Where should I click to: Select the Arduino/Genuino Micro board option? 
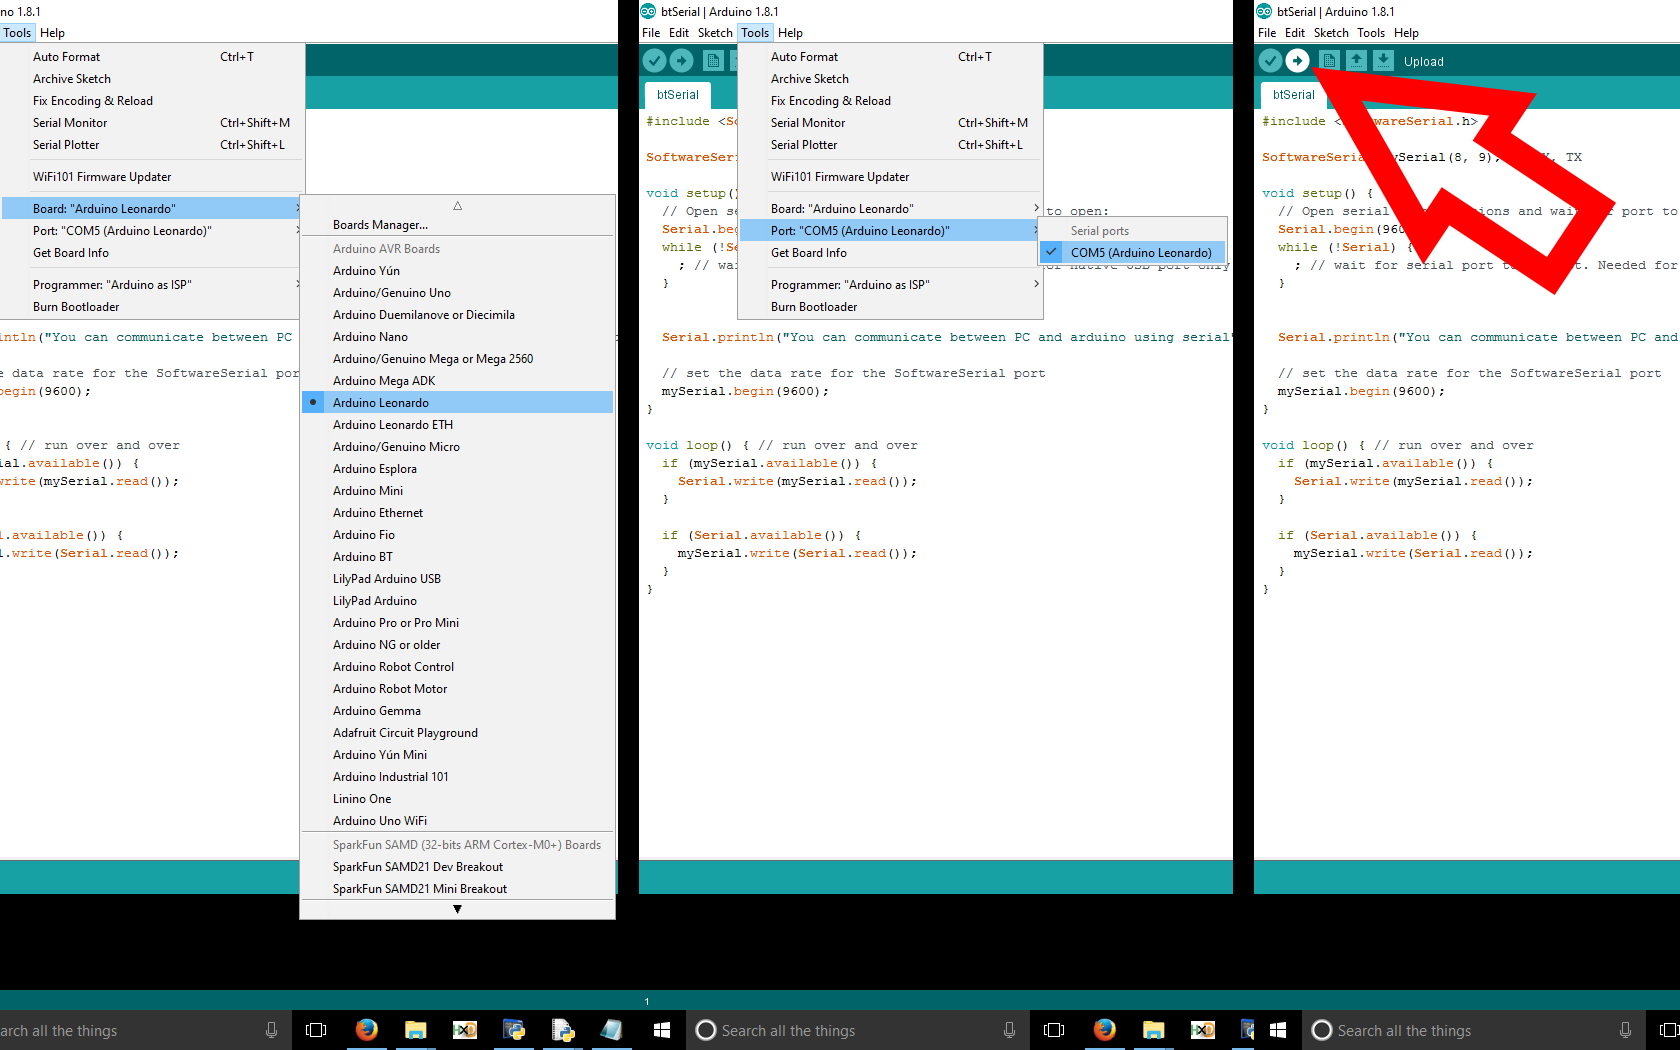pos(457,446)
